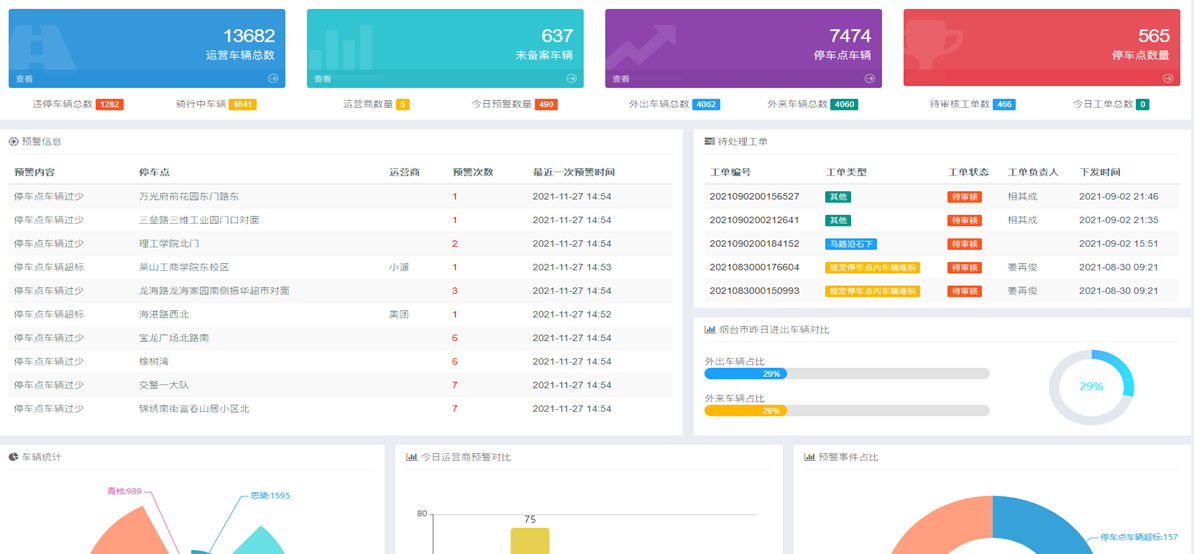Select row 交警一大队
The height and width of the screenshot is (554, 1194).
pos(340,385)
